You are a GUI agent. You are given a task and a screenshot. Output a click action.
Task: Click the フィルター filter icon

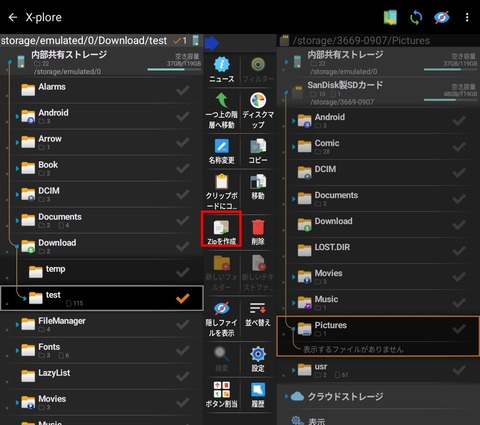coord(258,70)
